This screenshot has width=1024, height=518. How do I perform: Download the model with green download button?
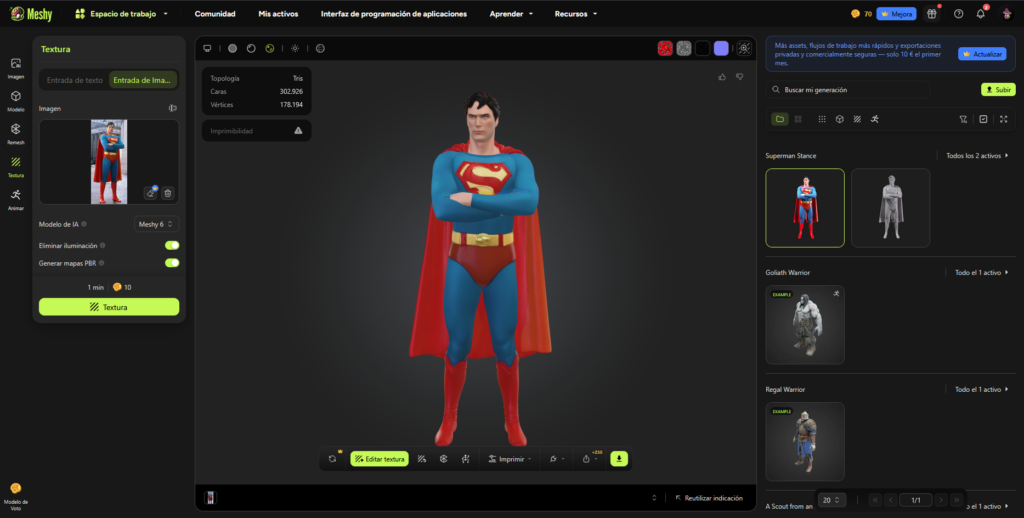619,459
